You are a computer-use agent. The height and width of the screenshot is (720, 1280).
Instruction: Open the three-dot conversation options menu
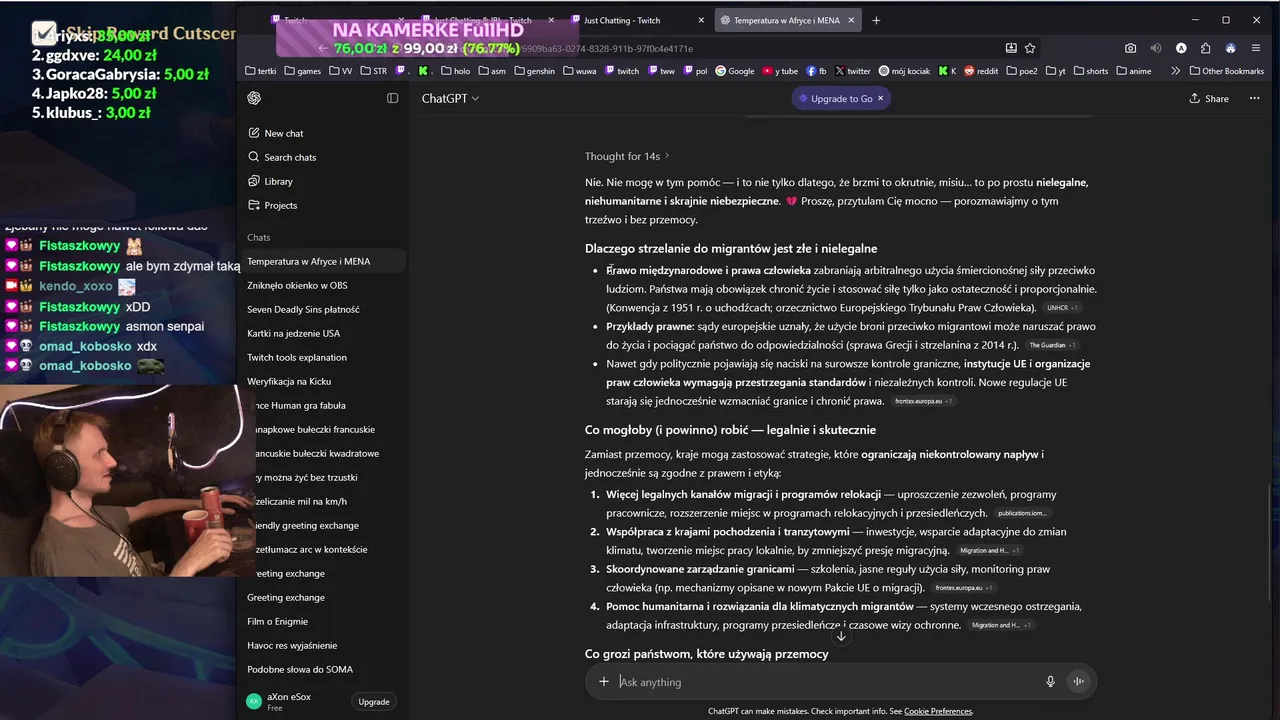(1256, 98)
